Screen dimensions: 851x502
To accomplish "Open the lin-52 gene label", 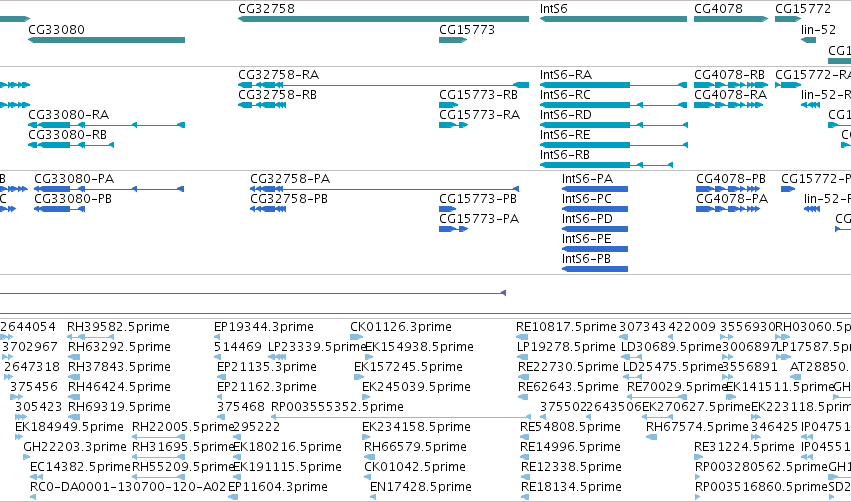I will click(x=818, y=30).
